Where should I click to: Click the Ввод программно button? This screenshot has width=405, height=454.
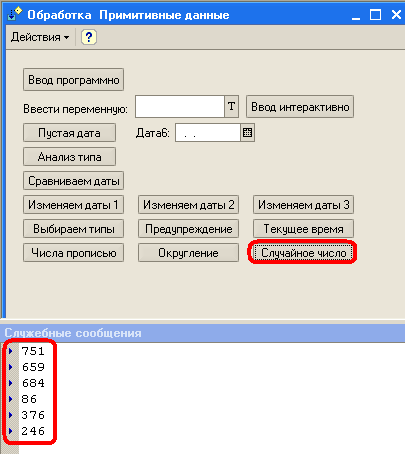(73, 80)
